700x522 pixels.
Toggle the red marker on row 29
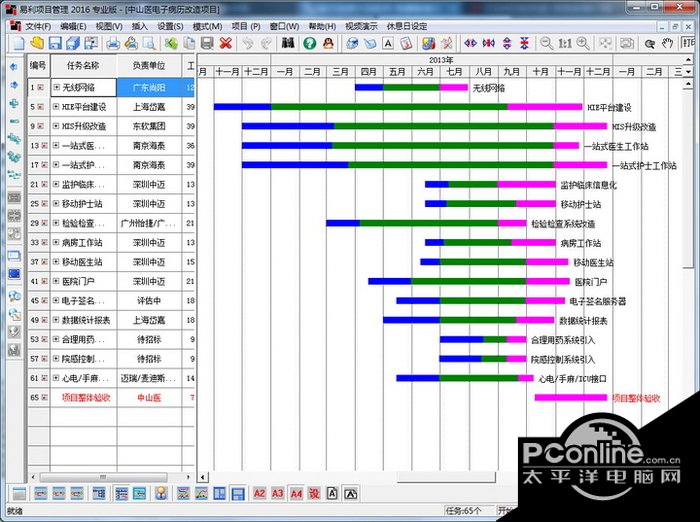[x=45, y=223]
